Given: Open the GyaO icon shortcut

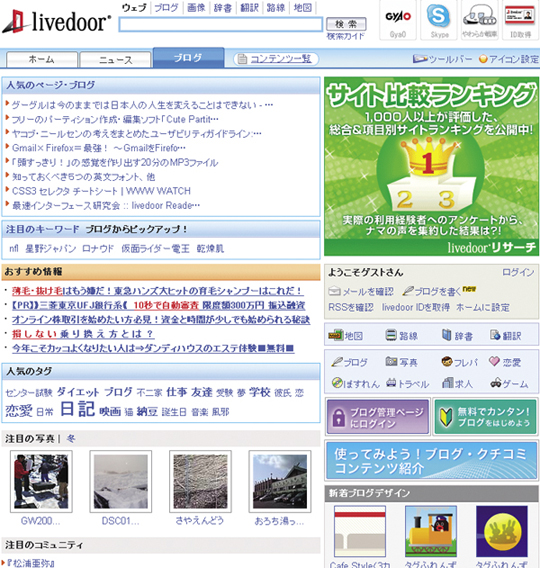Looking at the screenshot, I should 398,17.
